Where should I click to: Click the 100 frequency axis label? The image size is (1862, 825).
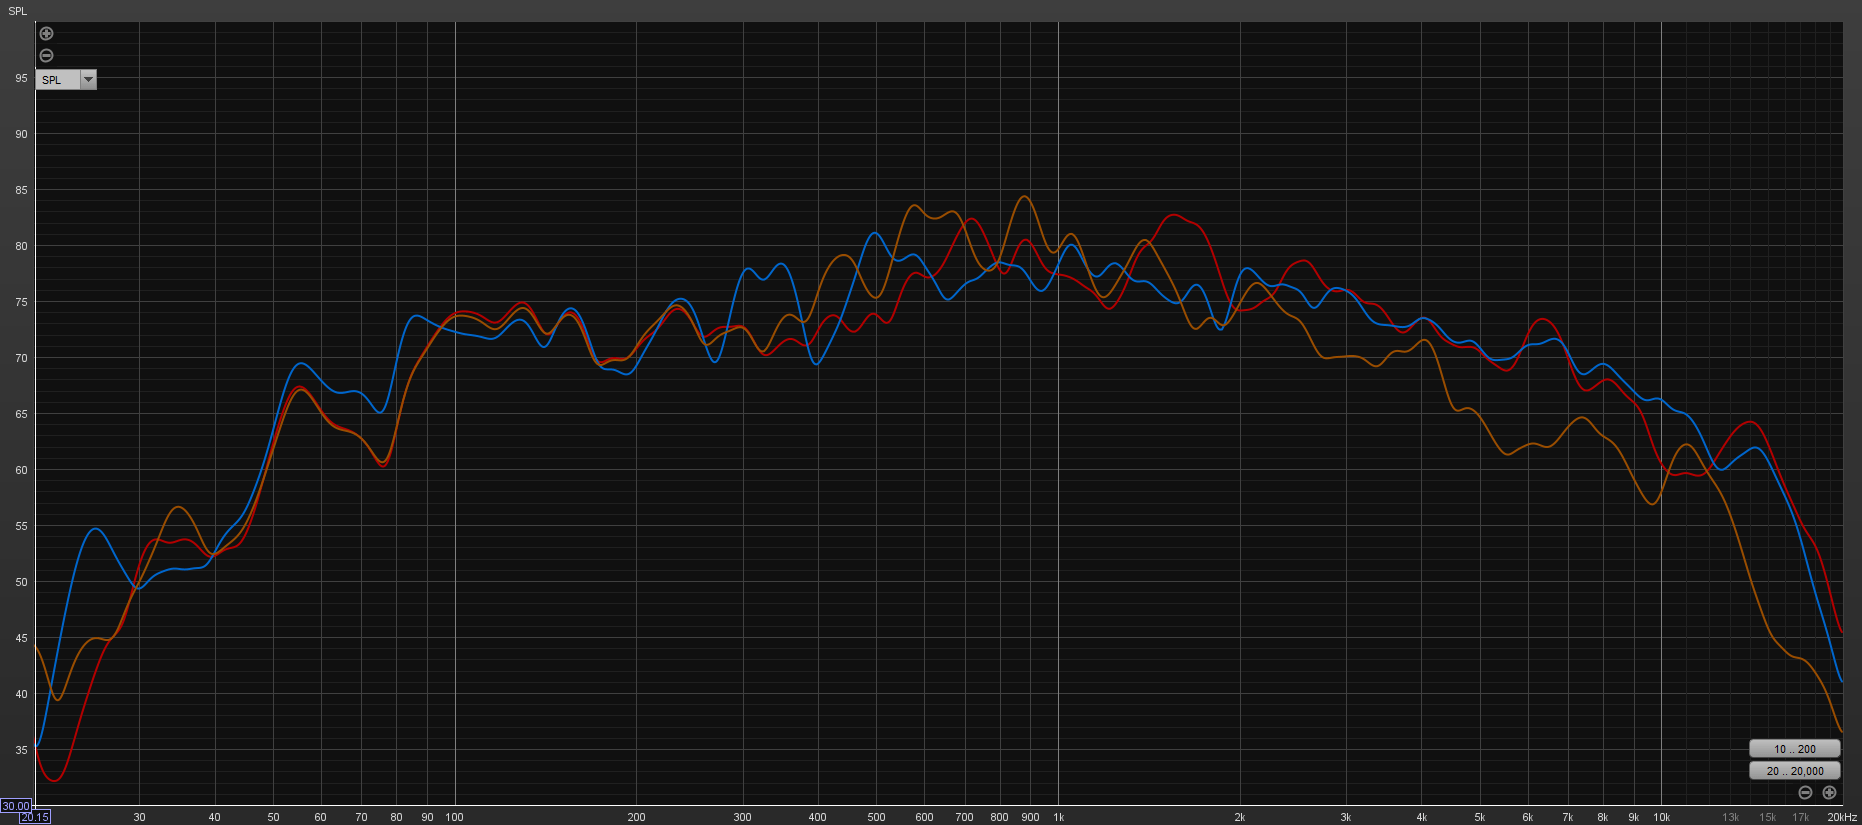(455, 818)
